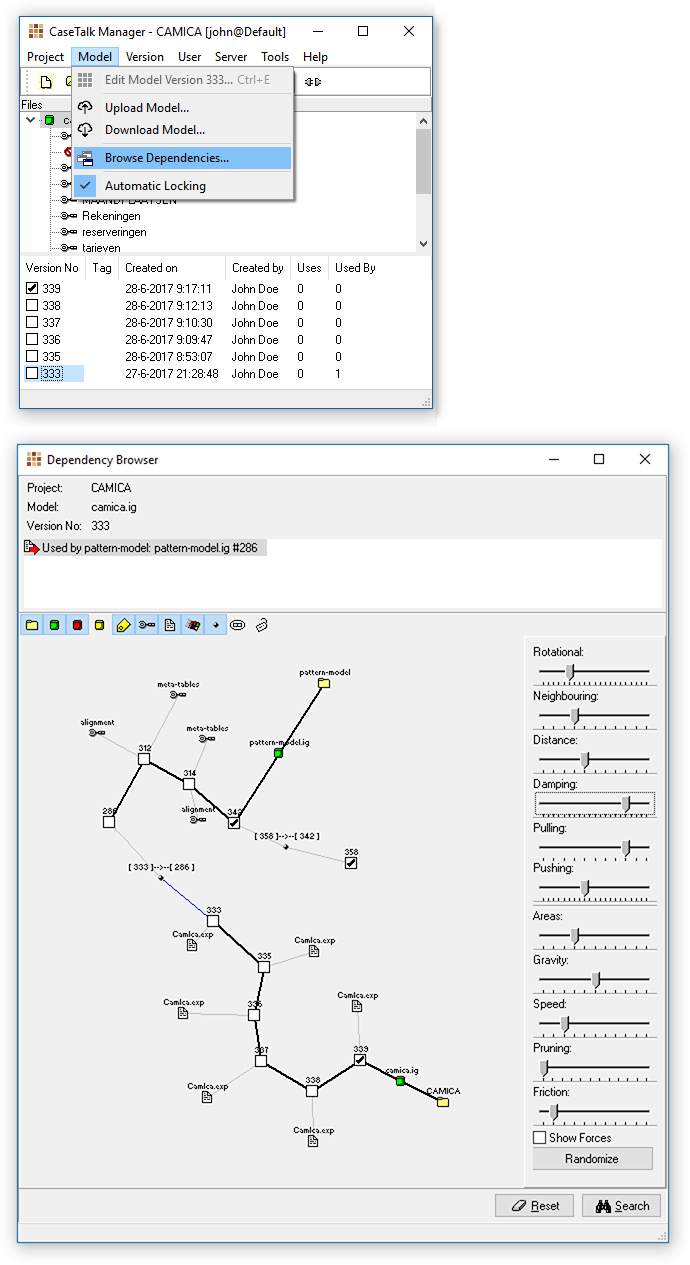Collapse the root project tree node
Screen dimensions: 690x1265
coord(31,120)
